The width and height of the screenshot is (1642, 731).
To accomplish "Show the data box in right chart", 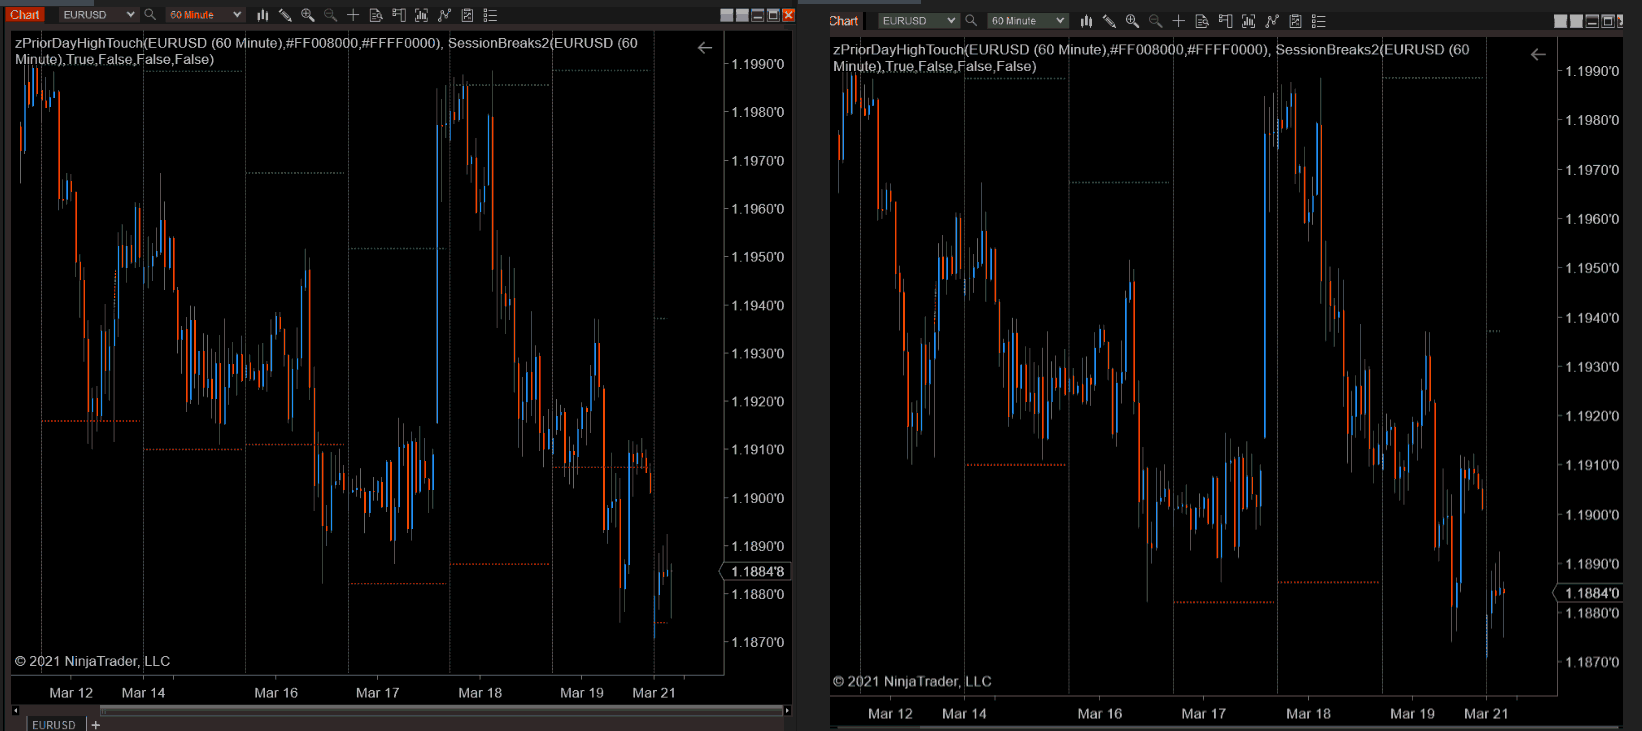I will pos(1202,21).
